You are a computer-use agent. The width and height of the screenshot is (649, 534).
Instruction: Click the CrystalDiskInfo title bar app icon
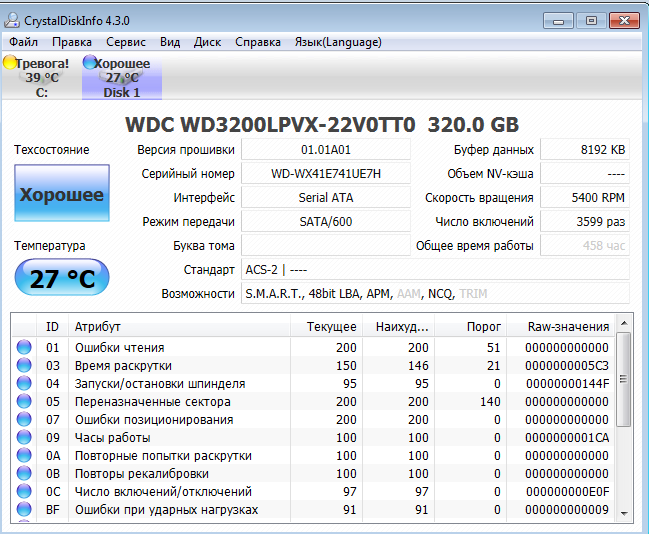[12, 20]
